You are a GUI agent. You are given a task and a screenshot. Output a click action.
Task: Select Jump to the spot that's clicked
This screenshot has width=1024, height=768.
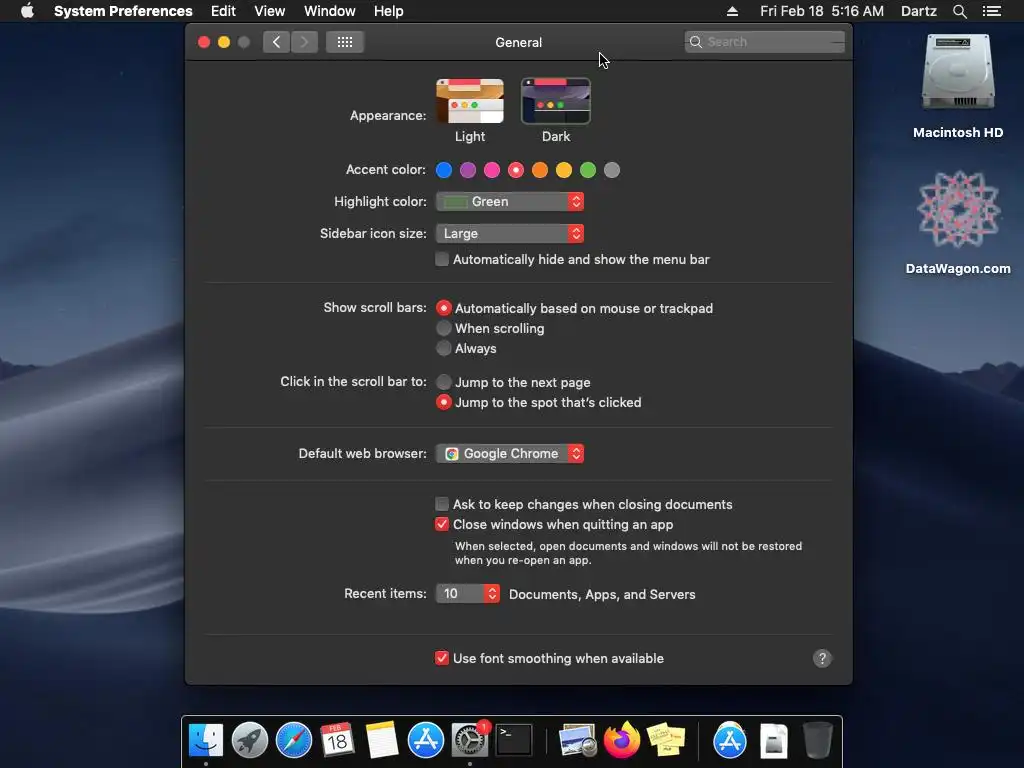(x=443, y=402)
